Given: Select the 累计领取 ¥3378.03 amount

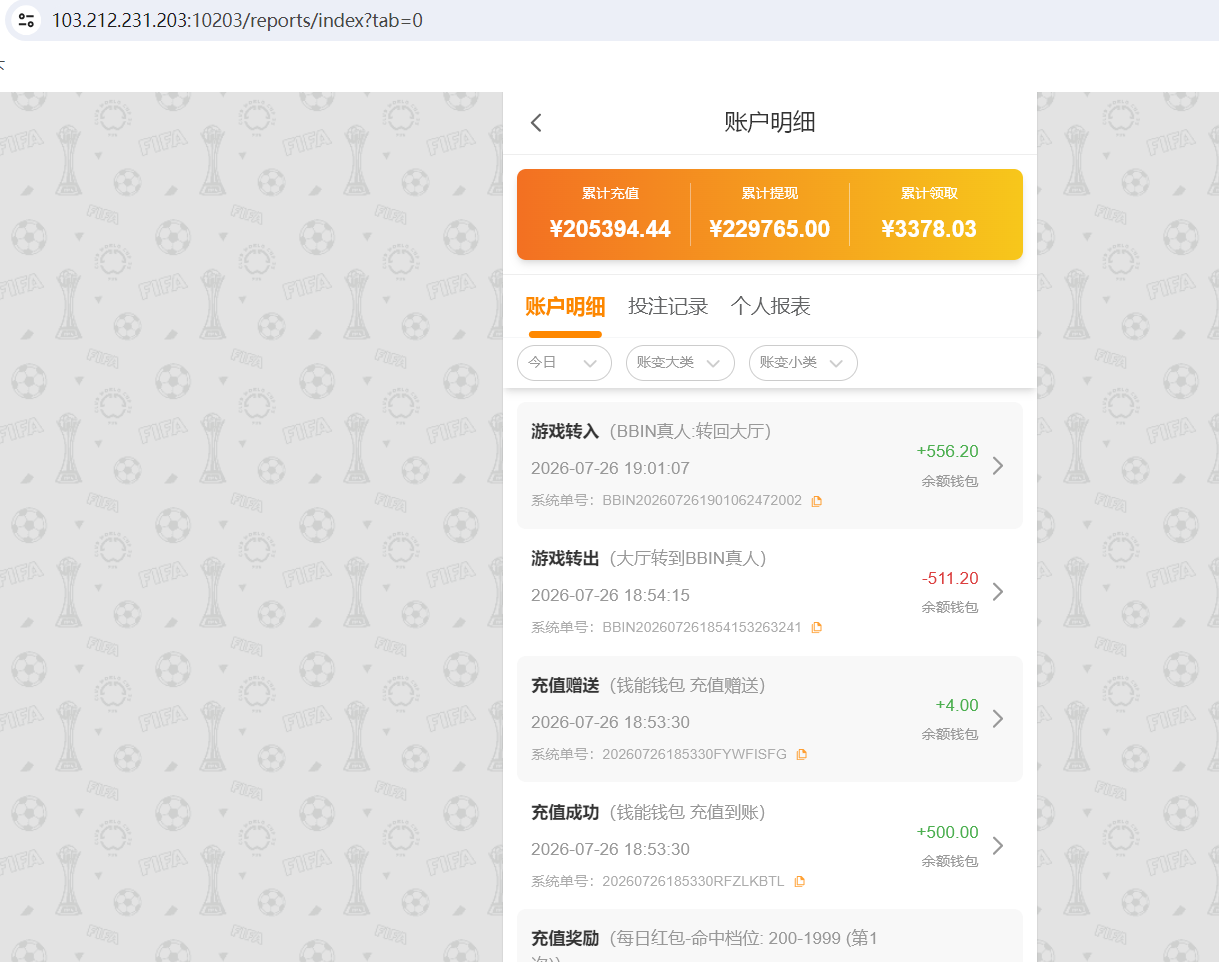Looking at the screenshot, I should click(929, 229).
